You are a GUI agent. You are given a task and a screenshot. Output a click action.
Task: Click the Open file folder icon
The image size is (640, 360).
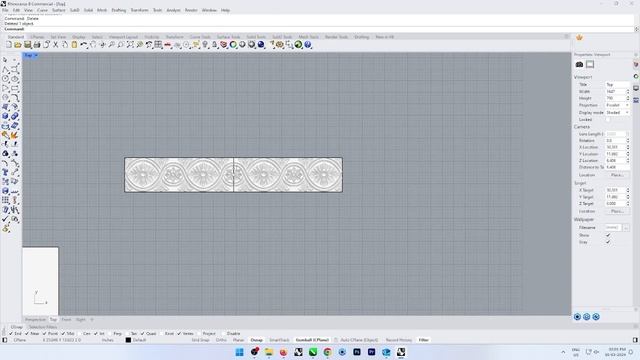(x=18, y=45)
